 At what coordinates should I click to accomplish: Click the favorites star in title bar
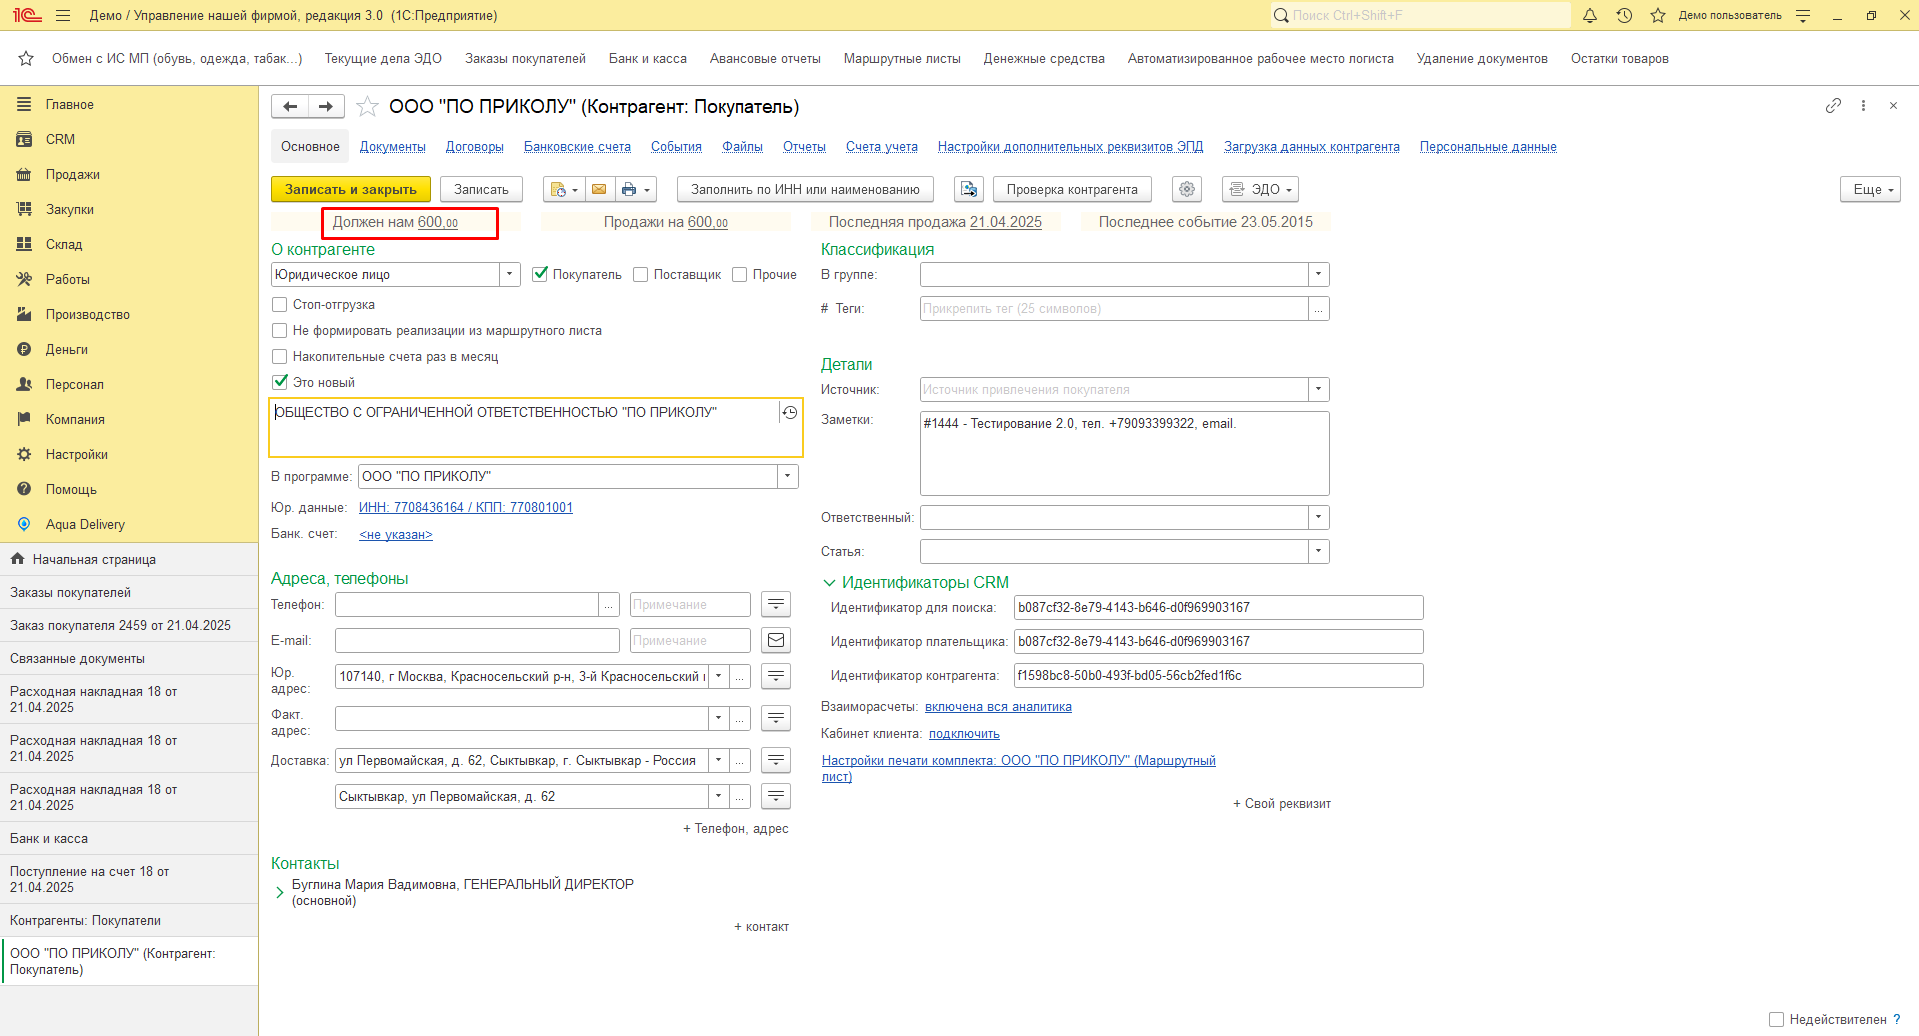(1657, 15)
